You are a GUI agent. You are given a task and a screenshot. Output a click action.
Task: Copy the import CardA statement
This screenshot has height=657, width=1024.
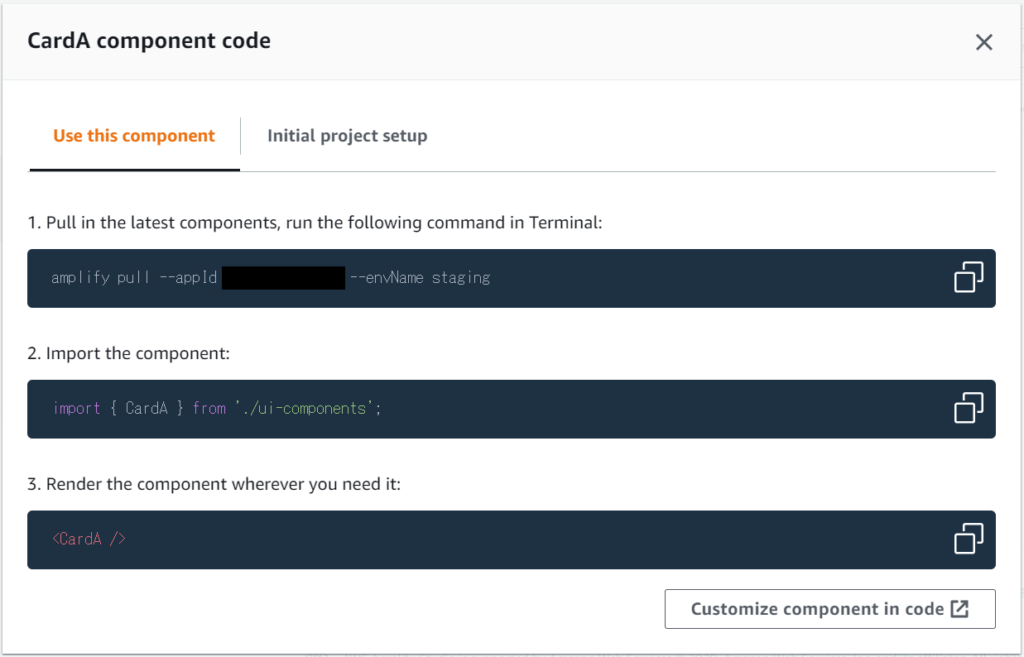pyautogui.click(x=968, y=408)
